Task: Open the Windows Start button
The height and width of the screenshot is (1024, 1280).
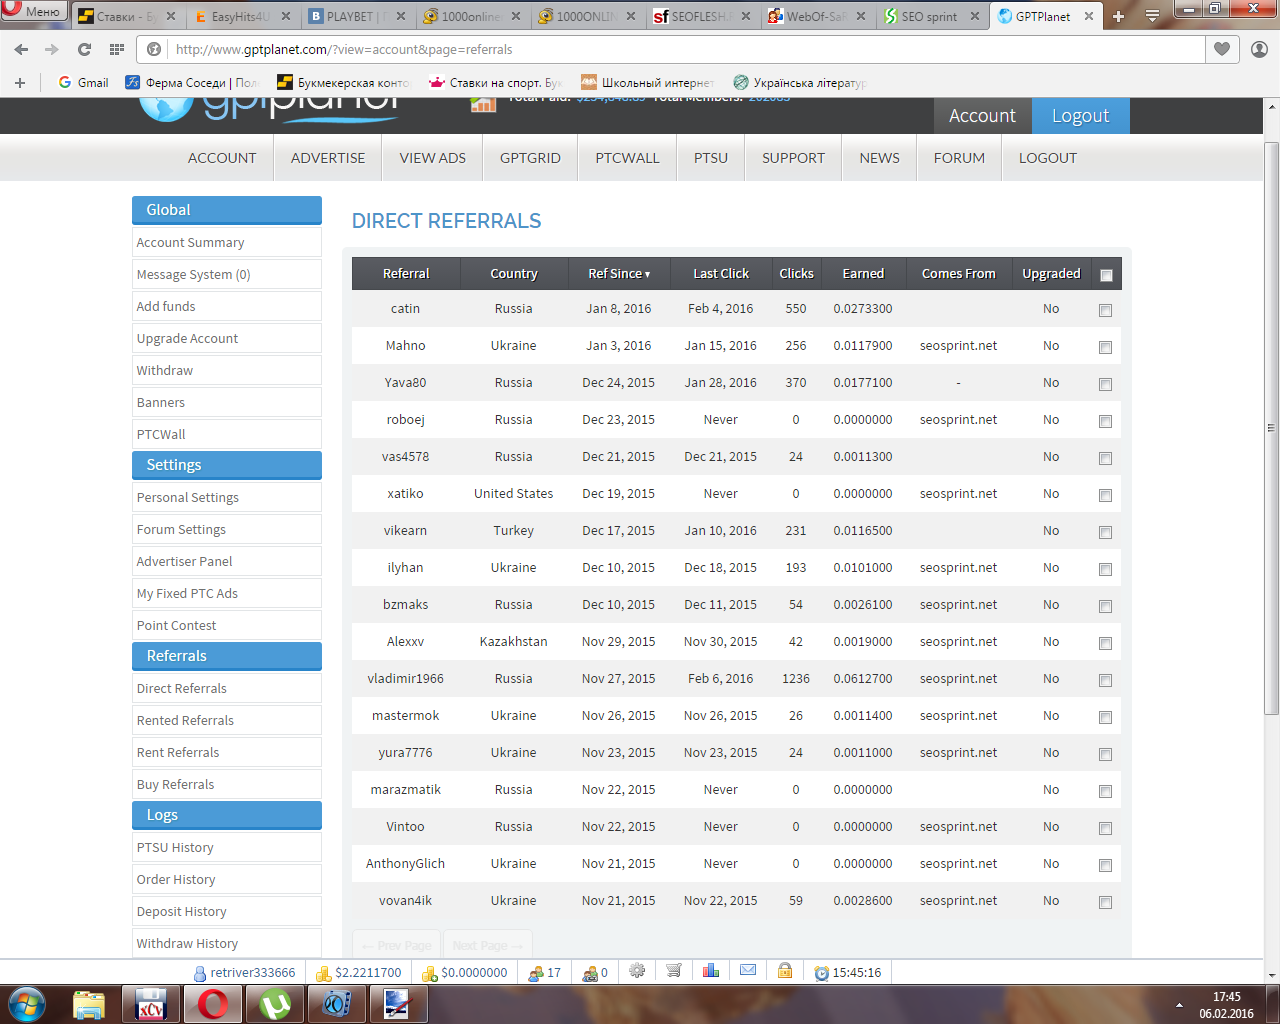Action: click(x=27, y=1004)
